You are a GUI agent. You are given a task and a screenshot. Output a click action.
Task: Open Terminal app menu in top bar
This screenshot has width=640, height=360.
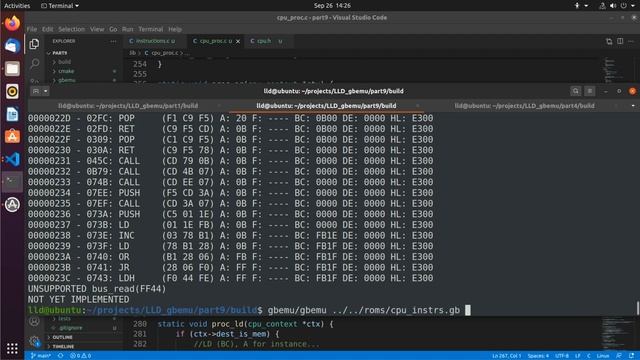click(60, 6)
